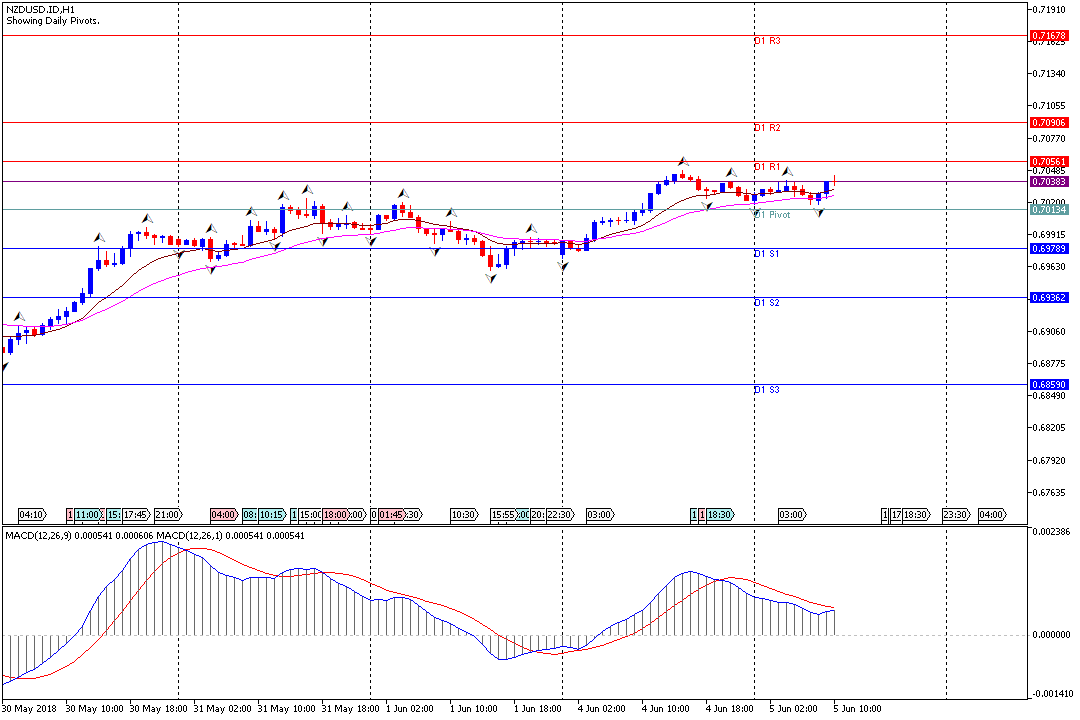Click the red 0.70906 R2 price tag

point(1049,123)
